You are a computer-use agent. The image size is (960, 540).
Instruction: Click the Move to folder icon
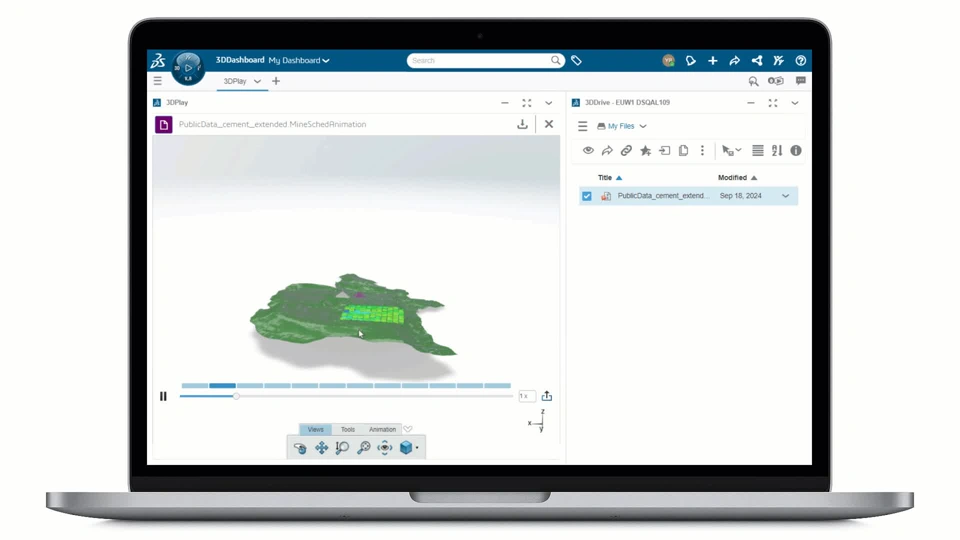pyautogui.click(x=664, y=151)
